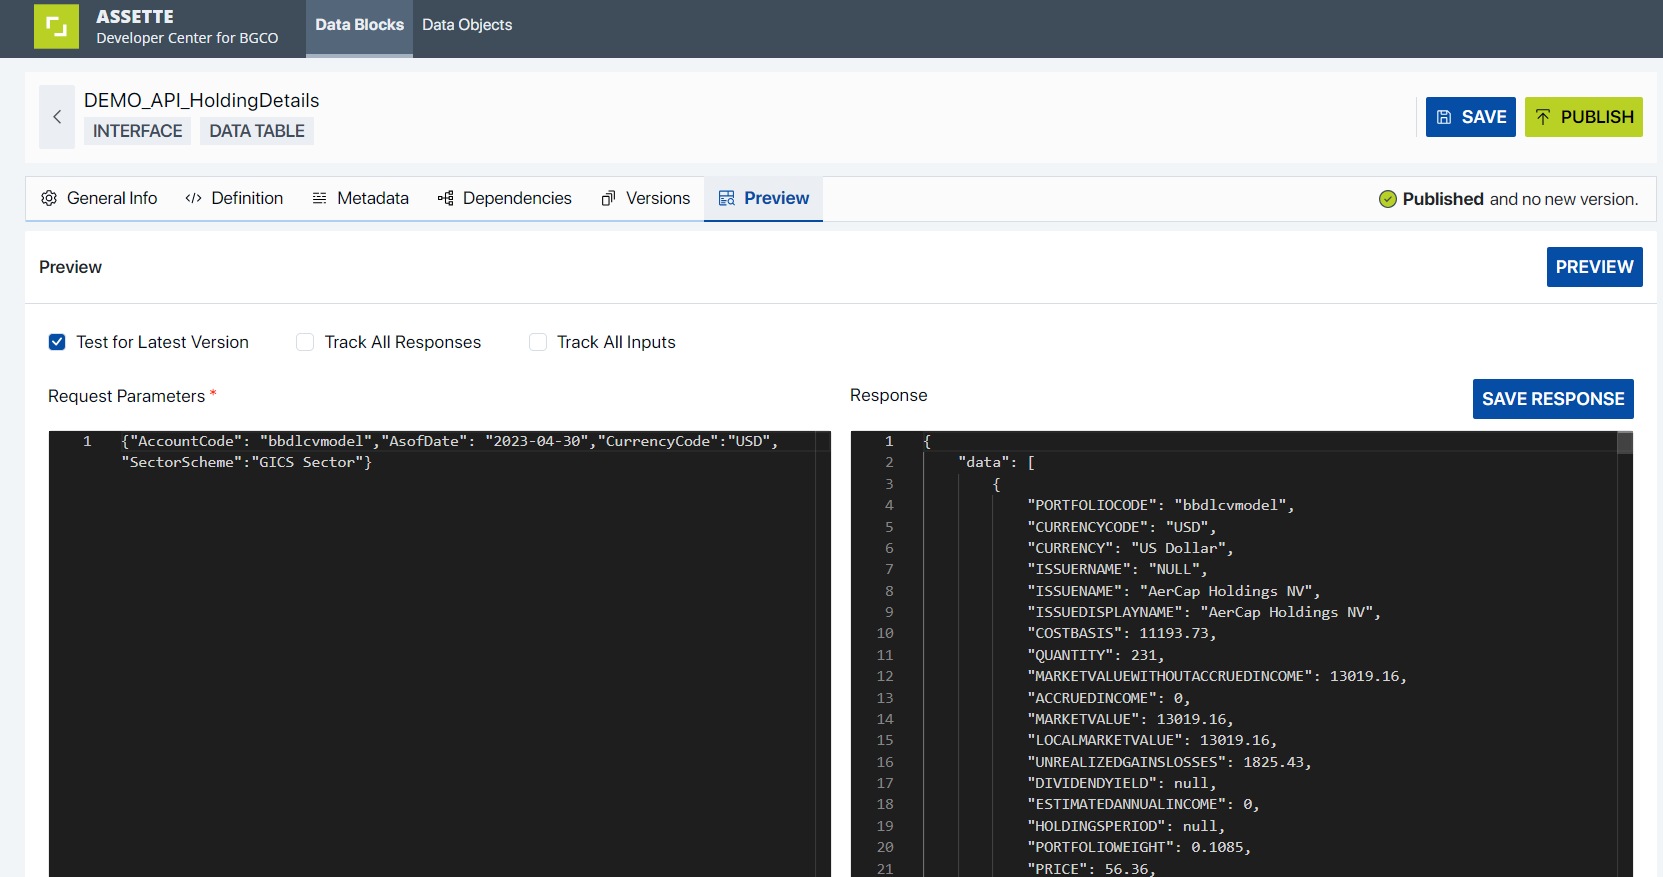Click the "QUANTITY": 231 response line
Screen dimensions: 1663x877
[1095, 655]
